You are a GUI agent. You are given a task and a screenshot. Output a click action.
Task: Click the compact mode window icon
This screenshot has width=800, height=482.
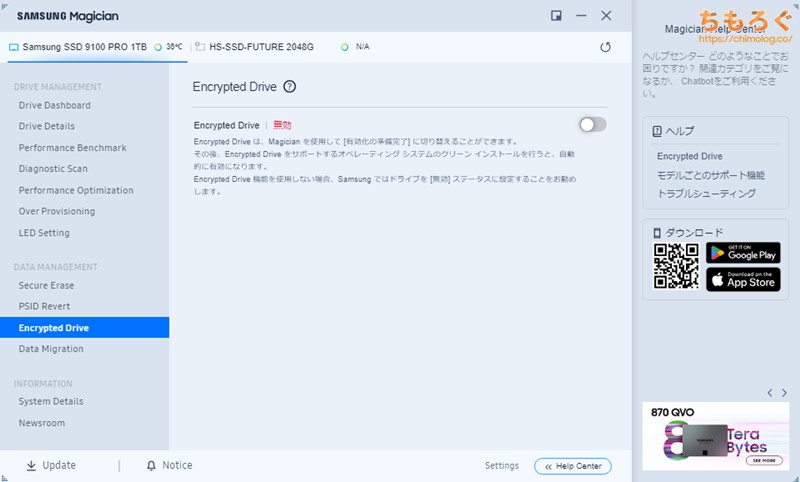coord(556,16)
